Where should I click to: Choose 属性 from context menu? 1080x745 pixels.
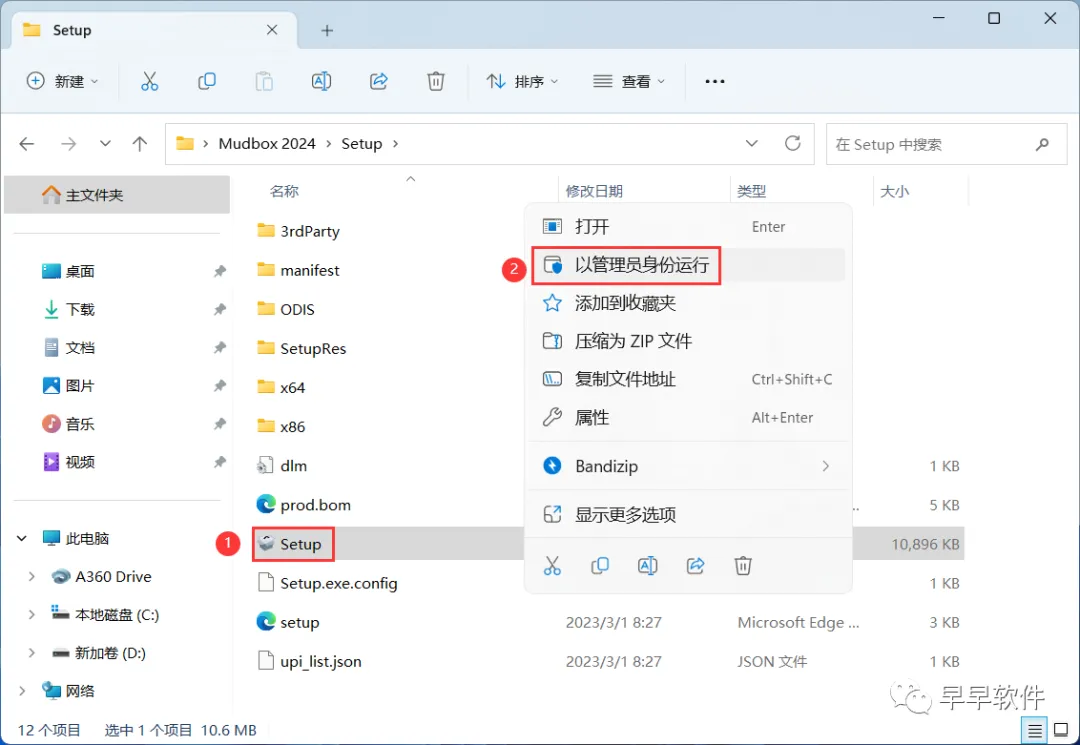coord(689,417)
